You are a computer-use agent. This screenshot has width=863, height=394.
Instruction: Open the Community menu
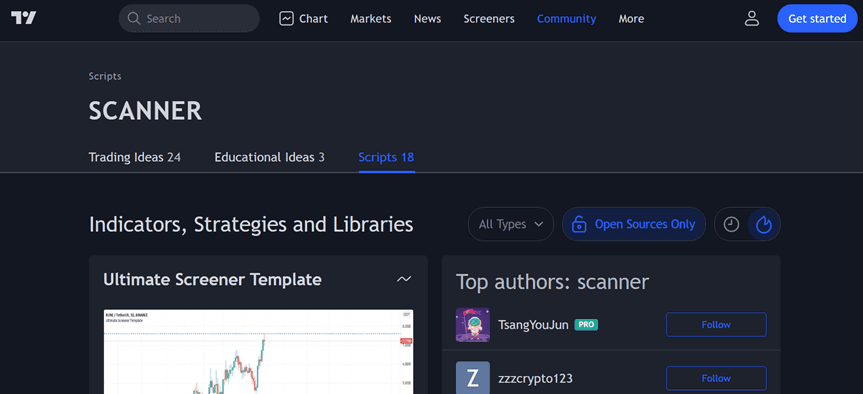pos(566,19)
